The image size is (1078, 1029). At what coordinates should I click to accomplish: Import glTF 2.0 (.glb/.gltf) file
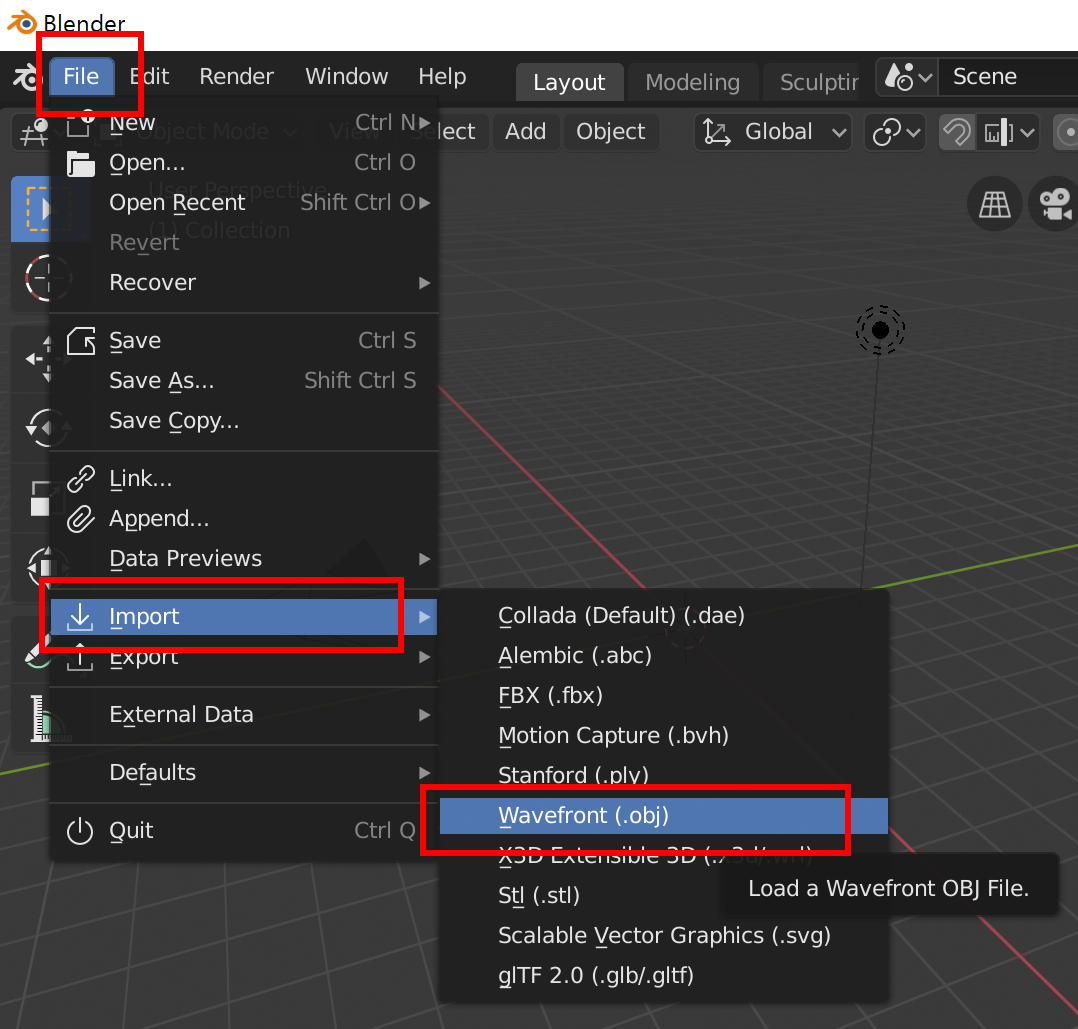tap(663, 975)
